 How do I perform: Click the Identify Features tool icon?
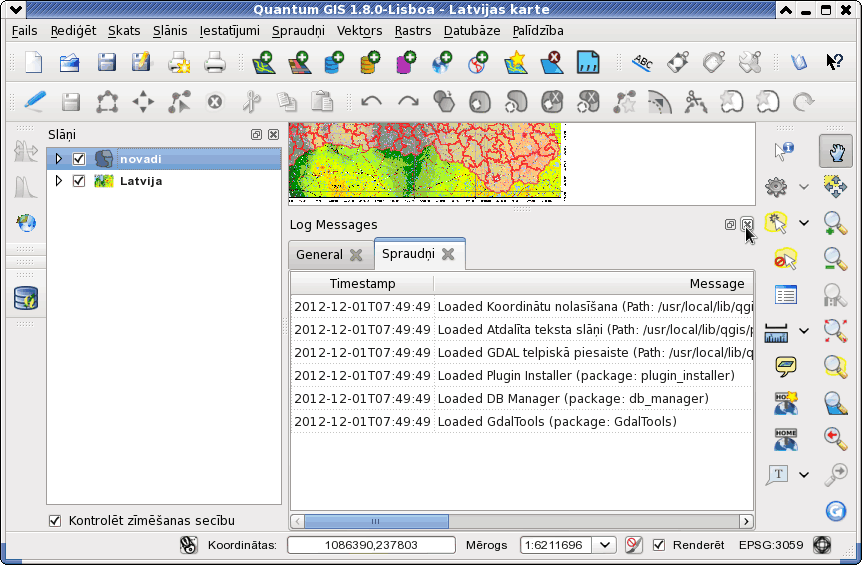[783, 151]
